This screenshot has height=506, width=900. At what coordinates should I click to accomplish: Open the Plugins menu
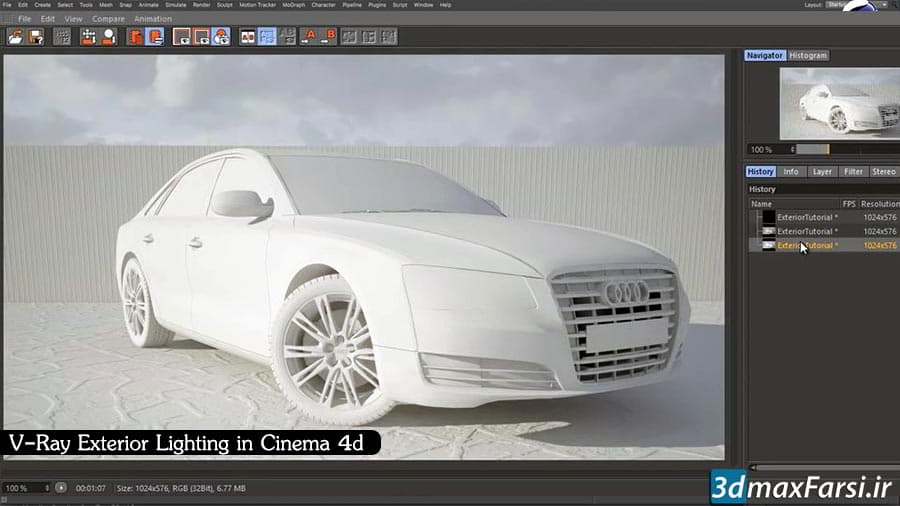pyautogui.click(x=377, y=5)
